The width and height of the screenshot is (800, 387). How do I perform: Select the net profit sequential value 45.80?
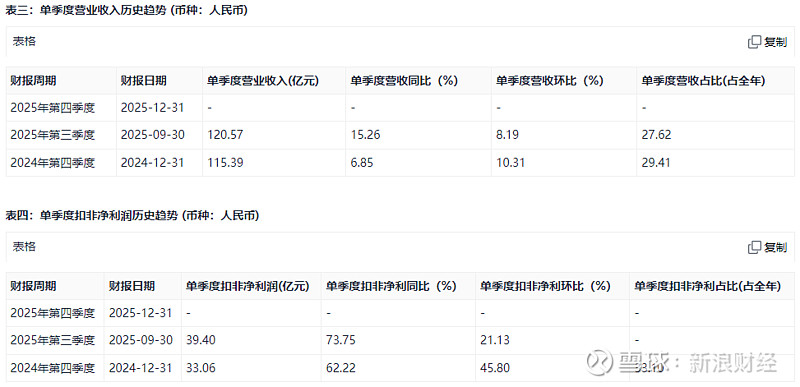(495, 368)
